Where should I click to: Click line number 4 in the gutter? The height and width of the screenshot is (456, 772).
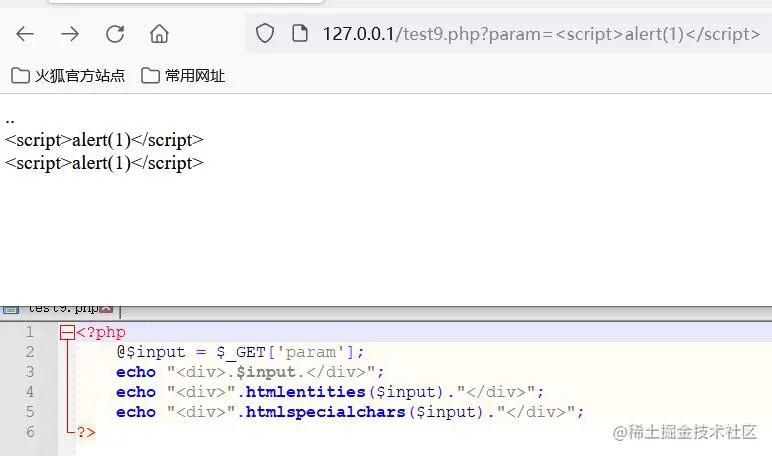tap(30, 392)
